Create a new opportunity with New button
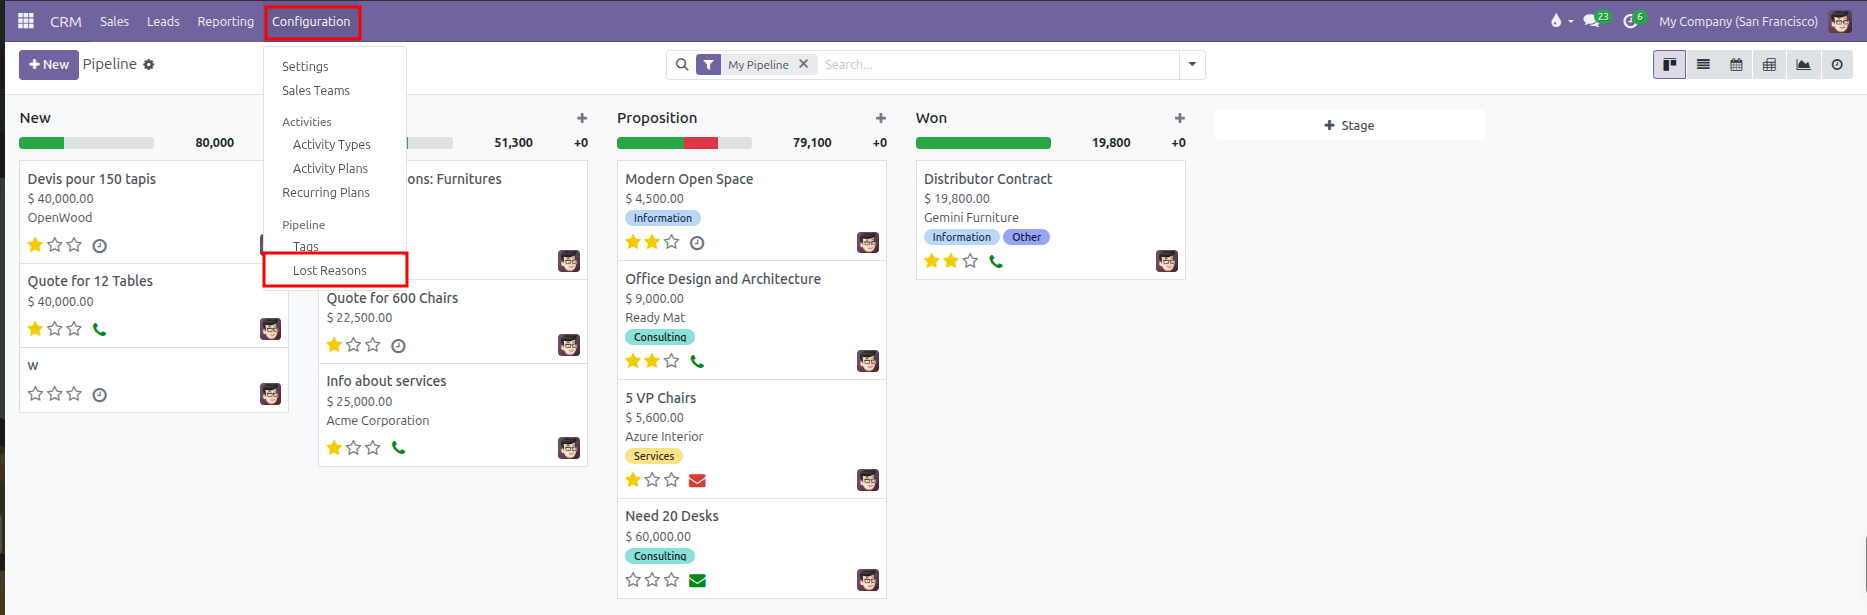 [x=48, y=64]
